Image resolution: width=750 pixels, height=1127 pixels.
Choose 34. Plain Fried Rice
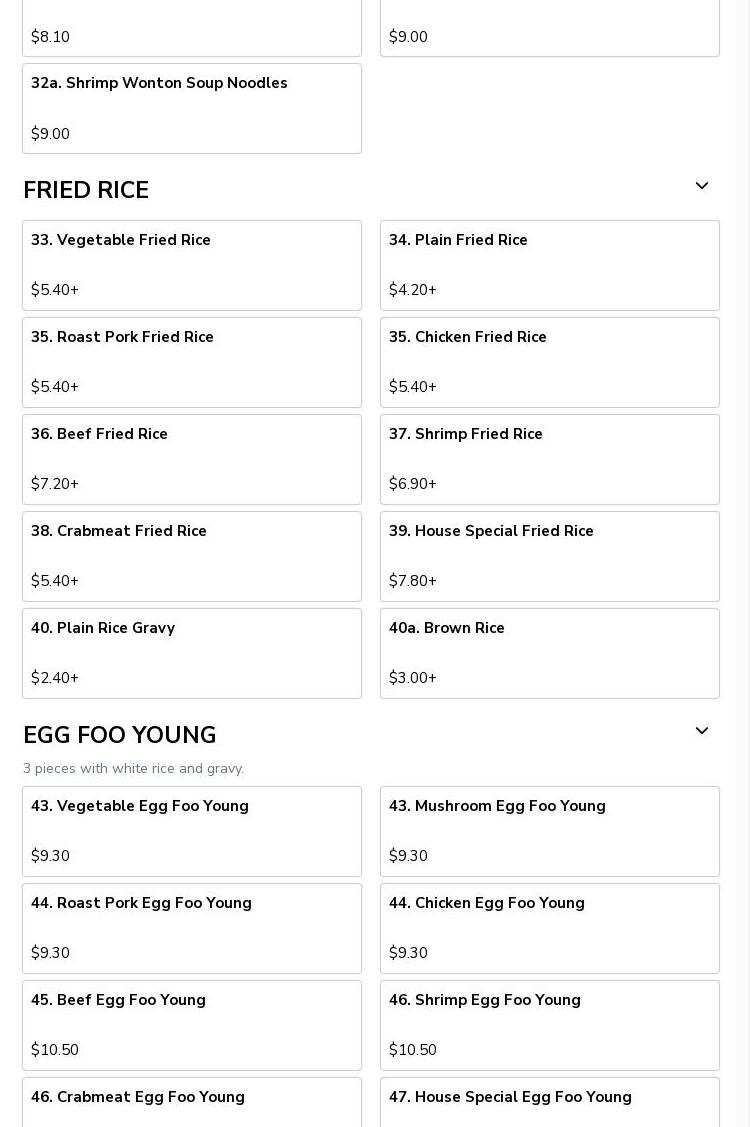549,265
